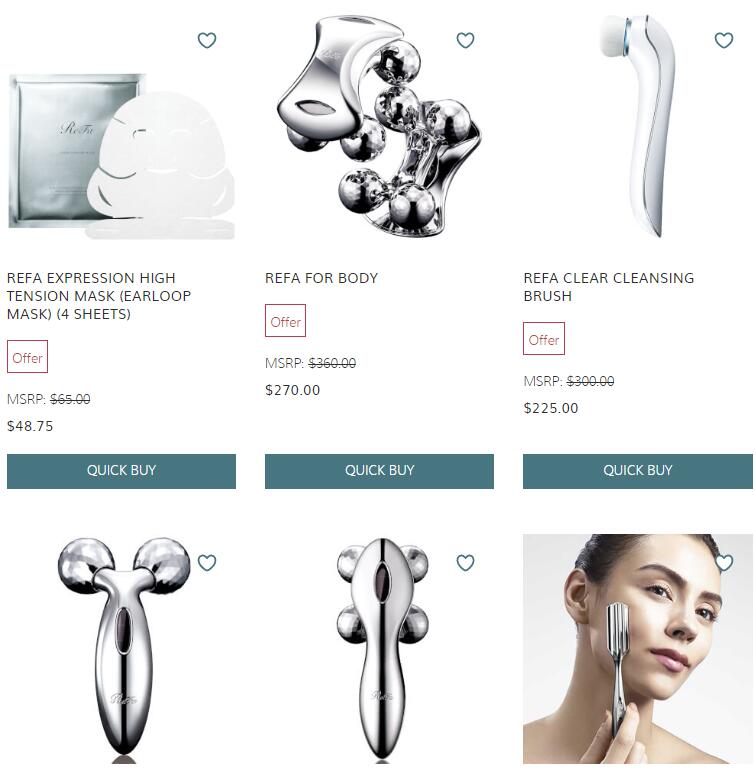View the white cleansing brush image

(636, 125)
